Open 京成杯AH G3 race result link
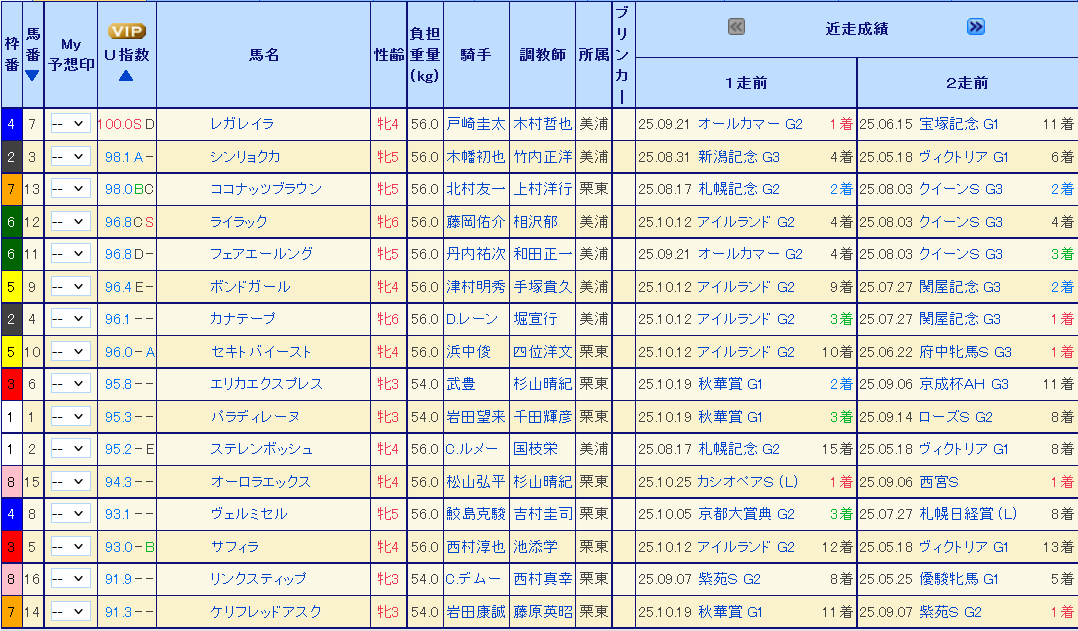Viewport: 1078px width, 631px height. point(963,384)
